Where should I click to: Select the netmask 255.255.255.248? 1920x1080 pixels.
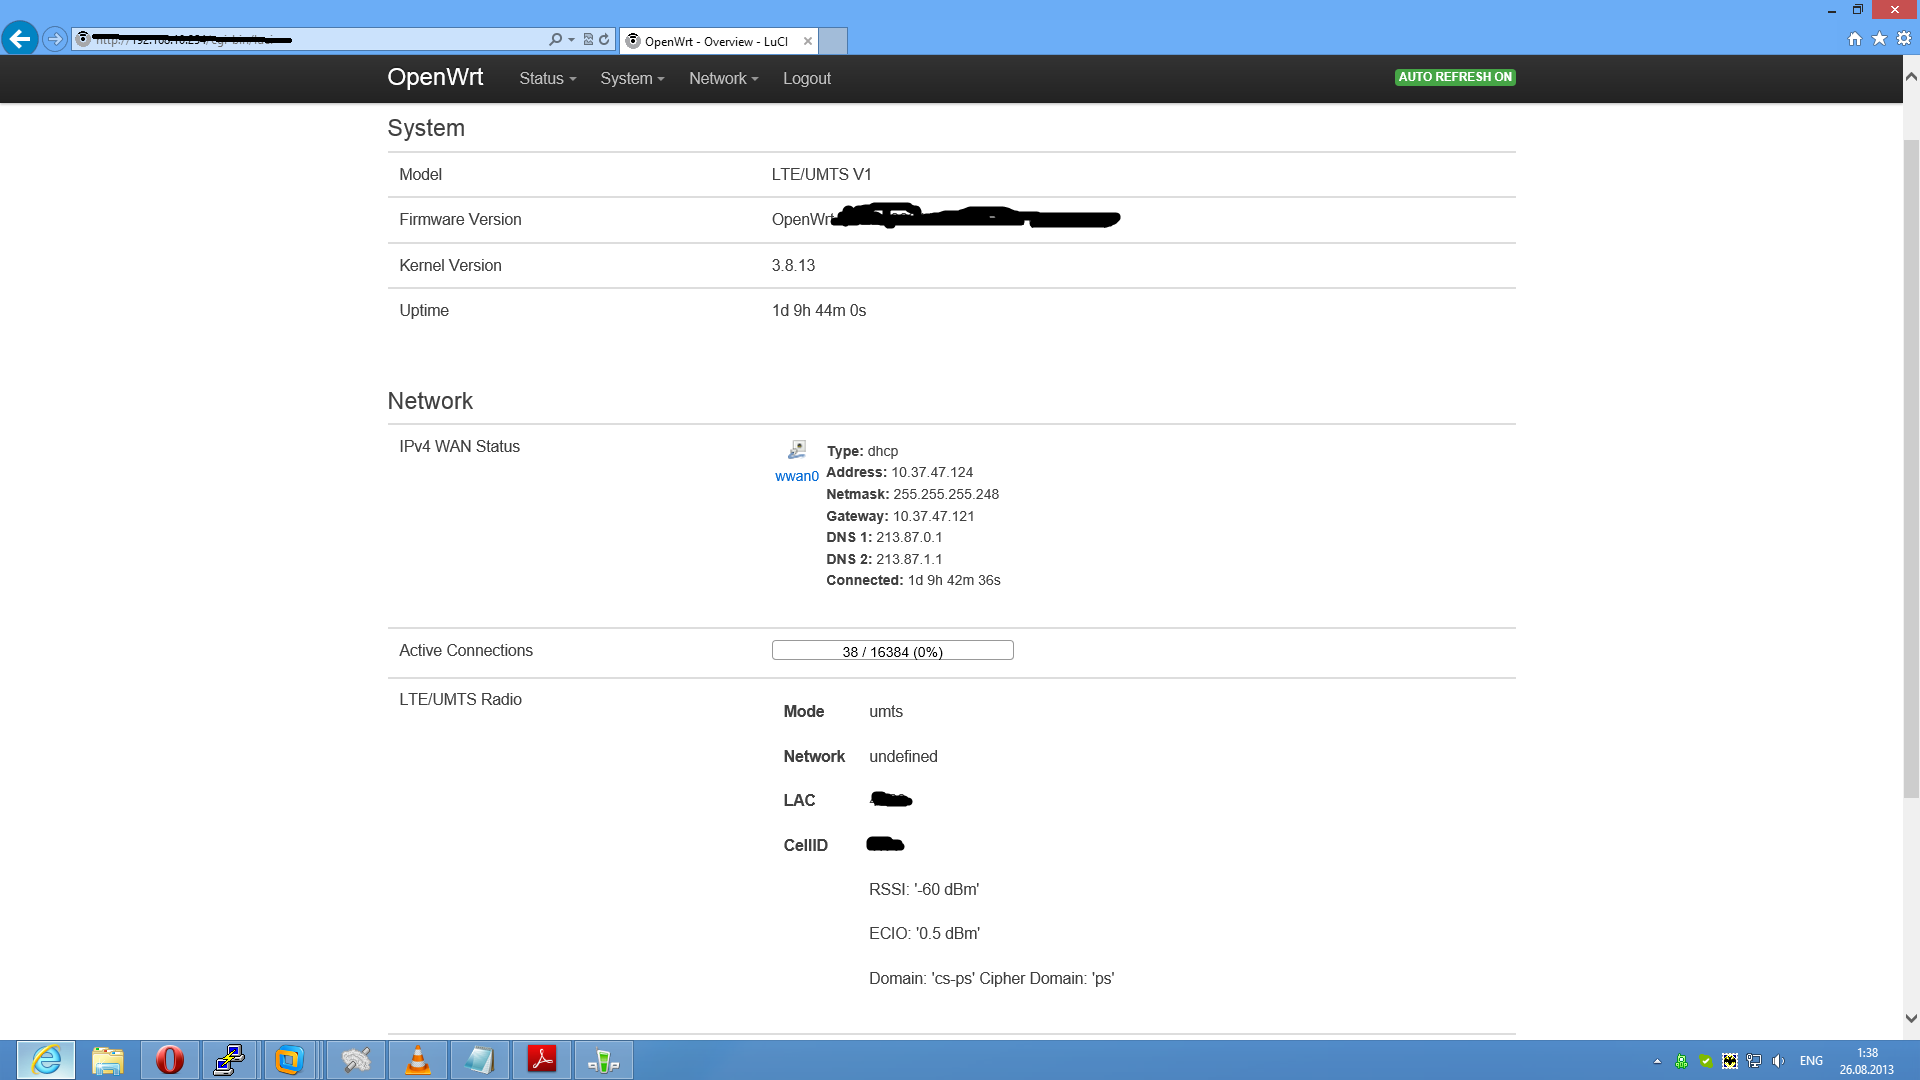click(946, 495)
